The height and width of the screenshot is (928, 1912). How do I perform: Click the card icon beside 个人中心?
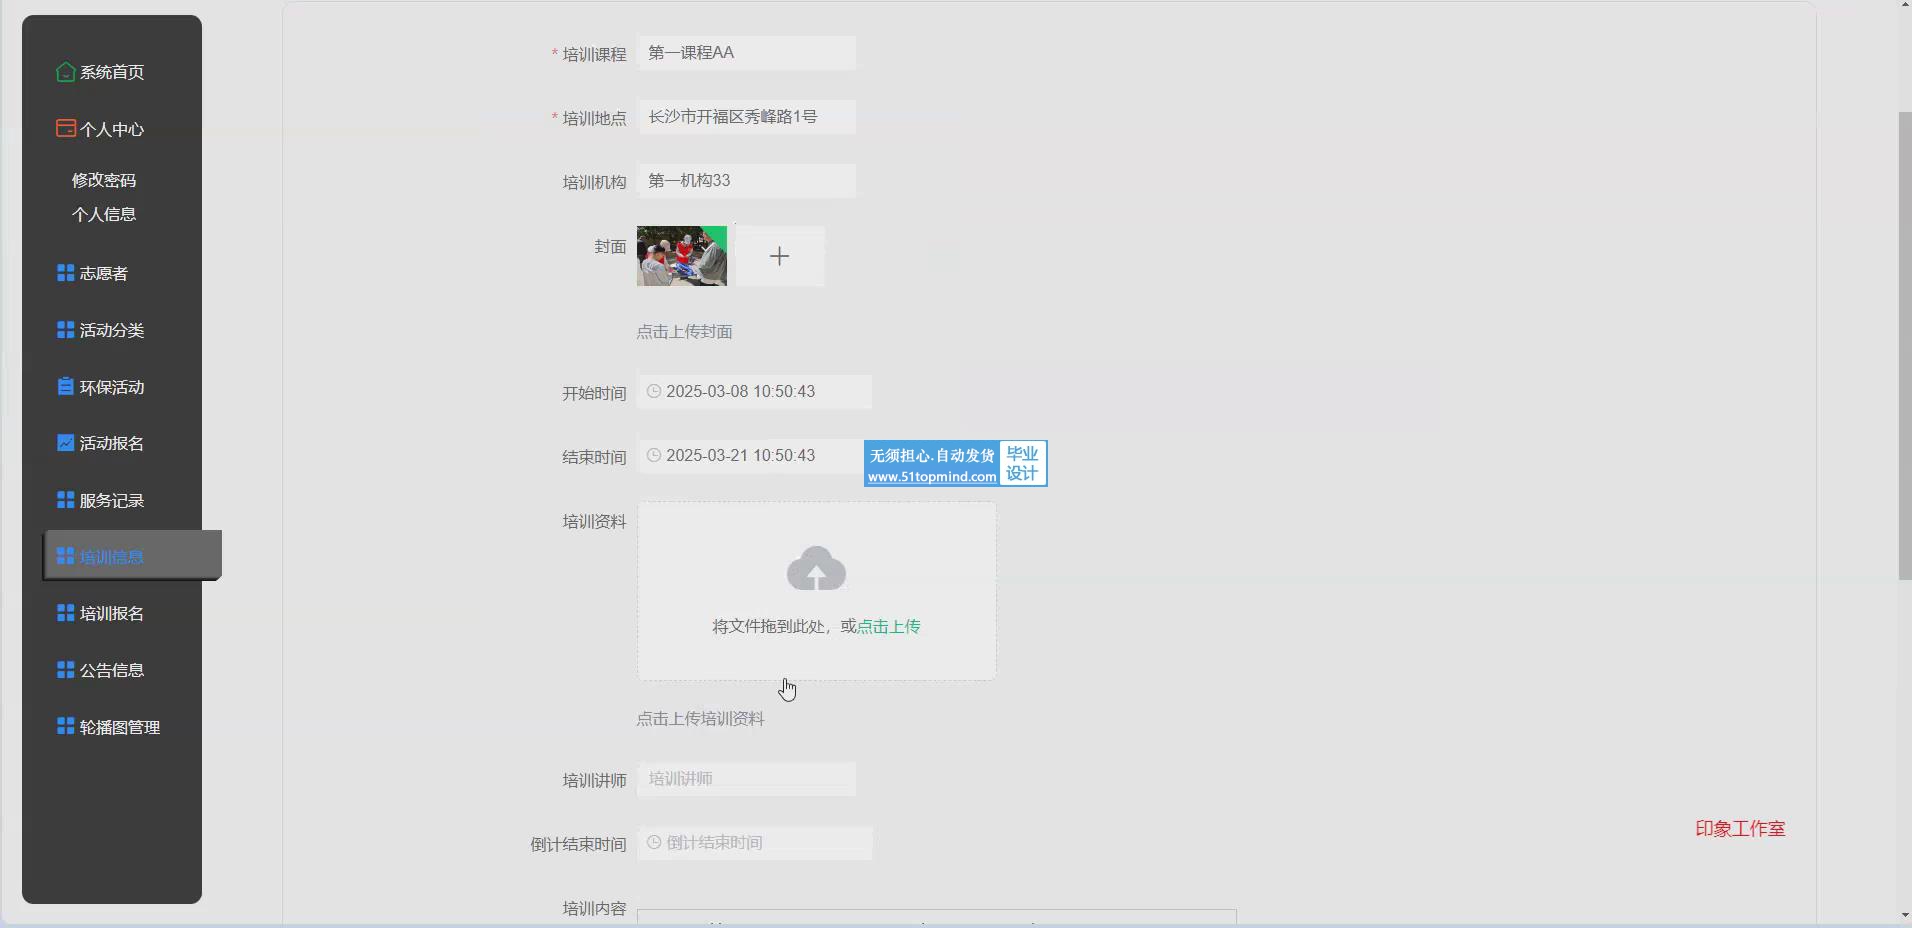click(66, 129)
